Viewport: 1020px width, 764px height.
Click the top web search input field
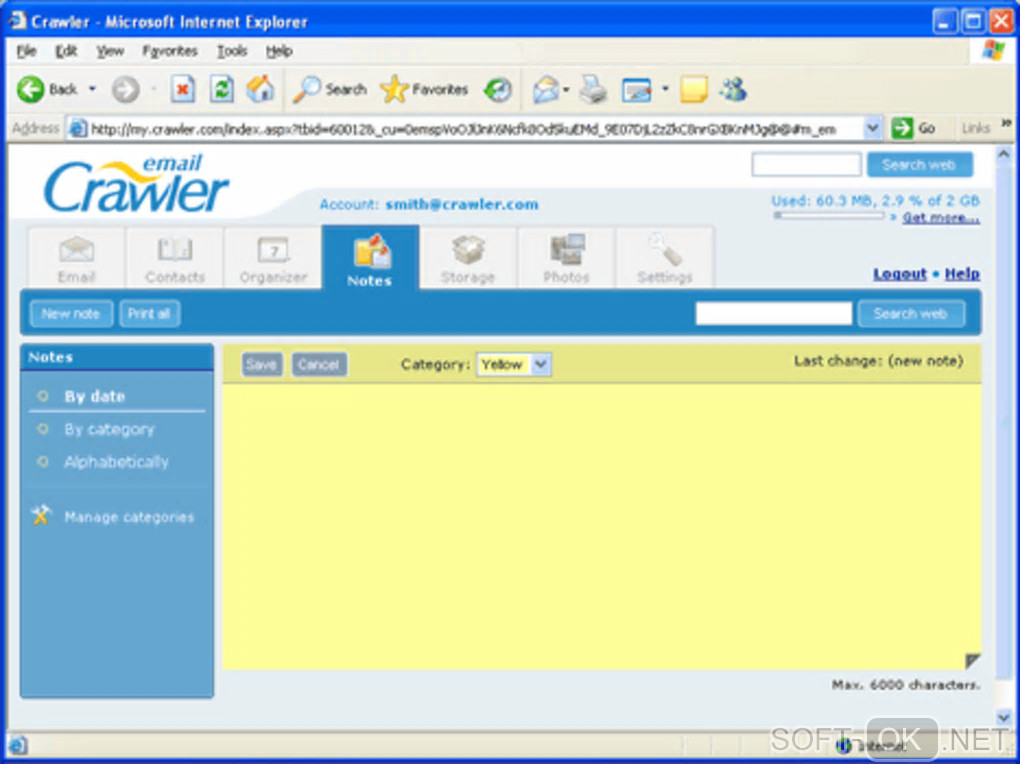tap(806, 165)
